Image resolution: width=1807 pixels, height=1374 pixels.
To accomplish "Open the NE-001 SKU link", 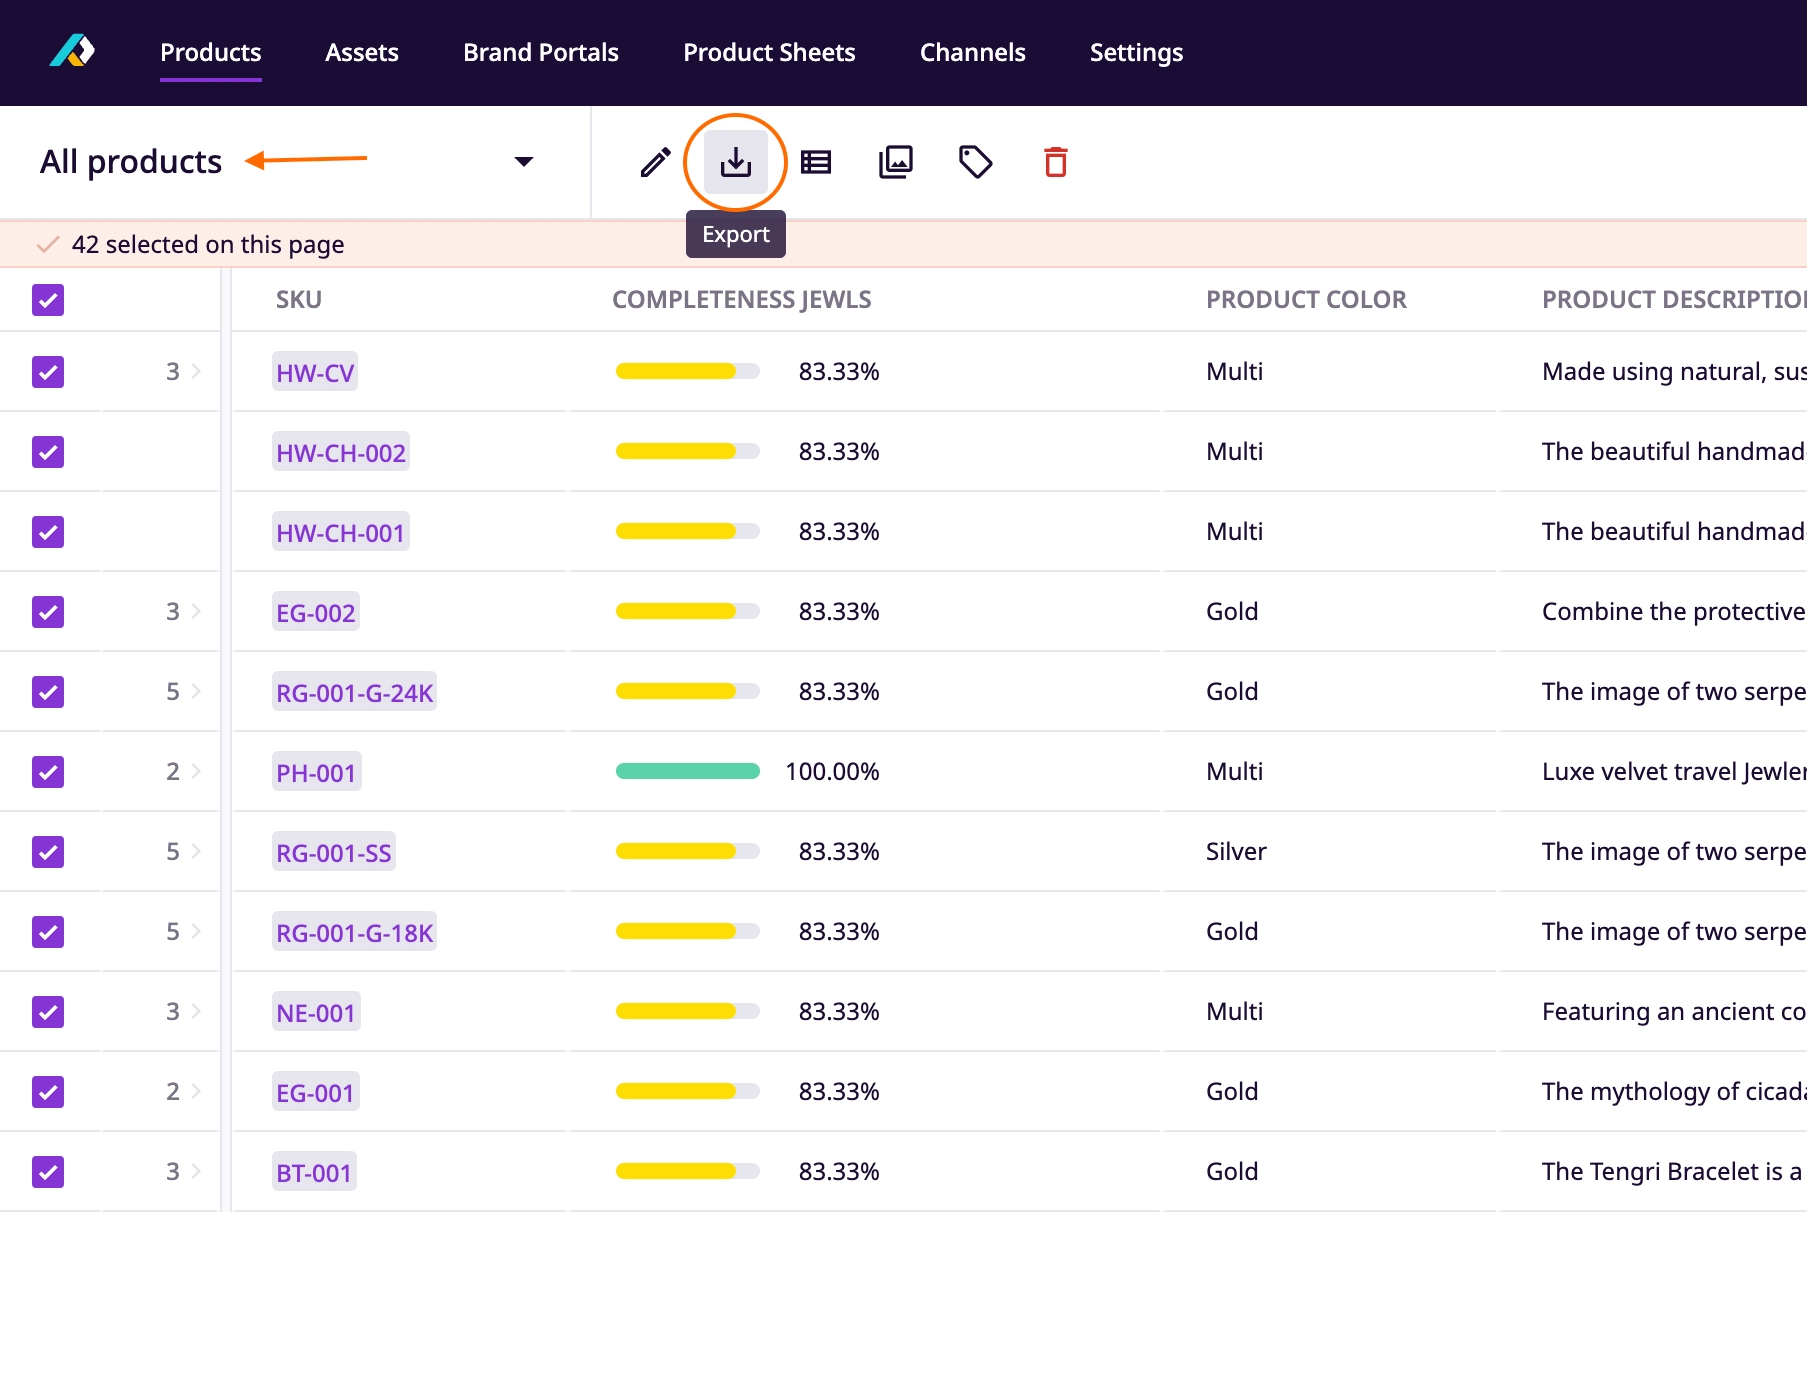I will pos(316,1012).
